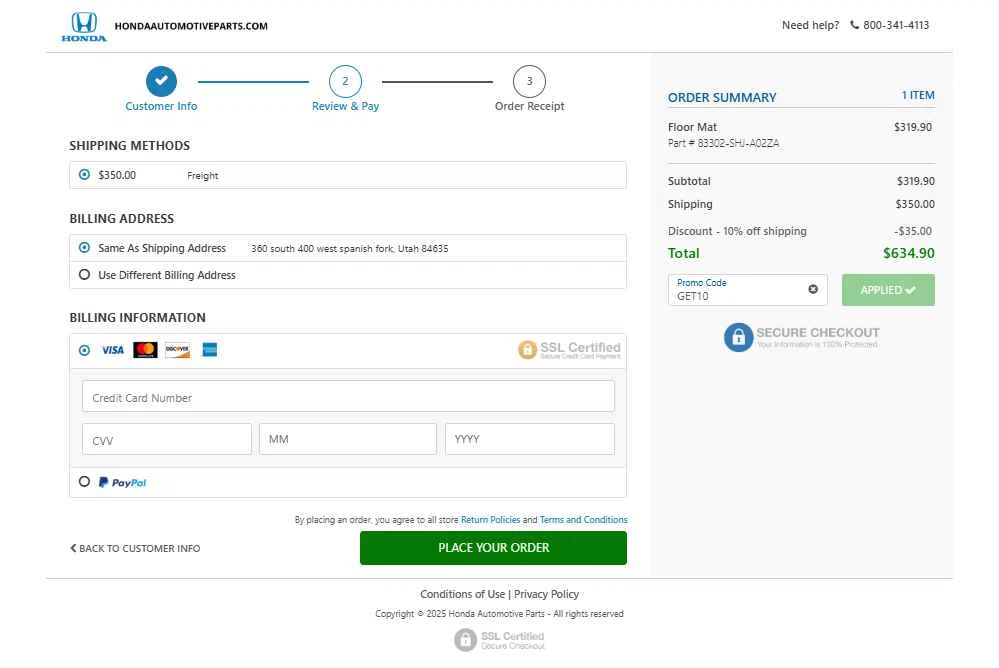This screenshot has height=668, width=999.
Task: Click the APPLIED promo button
Action: coord(888,290)
